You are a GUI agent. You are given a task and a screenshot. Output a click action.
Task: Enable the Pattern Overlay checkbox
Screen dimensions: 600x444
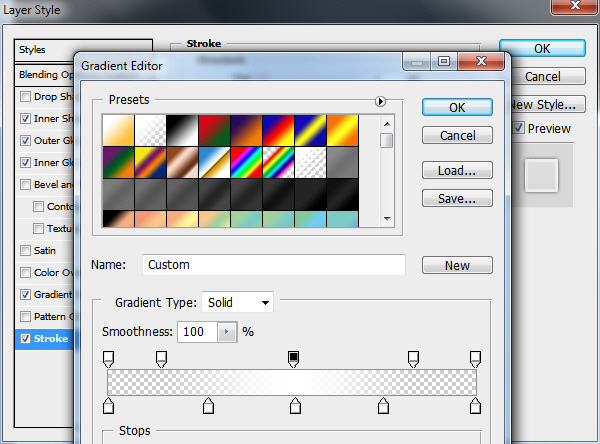point(25,317)
